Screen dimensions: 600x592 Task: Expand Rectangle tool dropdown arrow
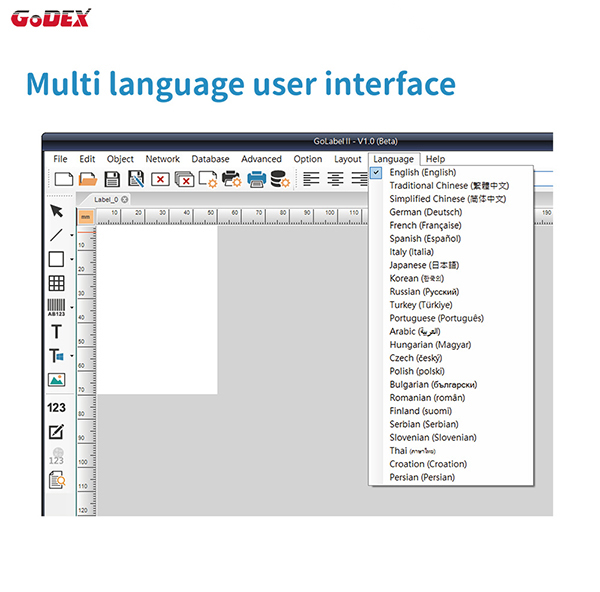point(72,259)
